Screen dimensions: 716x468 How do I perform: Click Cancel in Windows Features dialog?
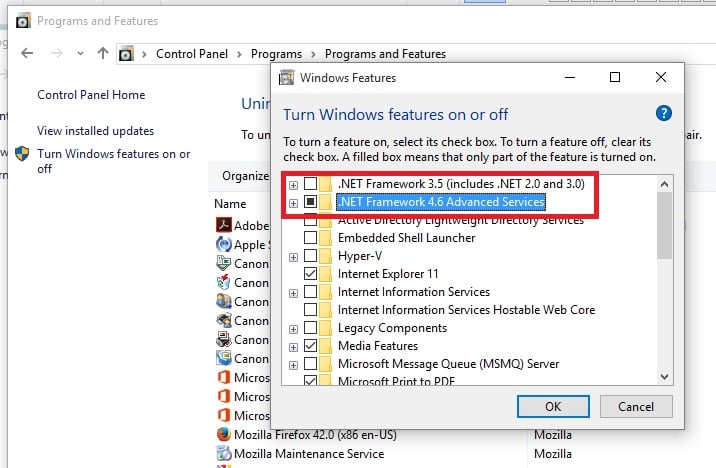(636, 406)
